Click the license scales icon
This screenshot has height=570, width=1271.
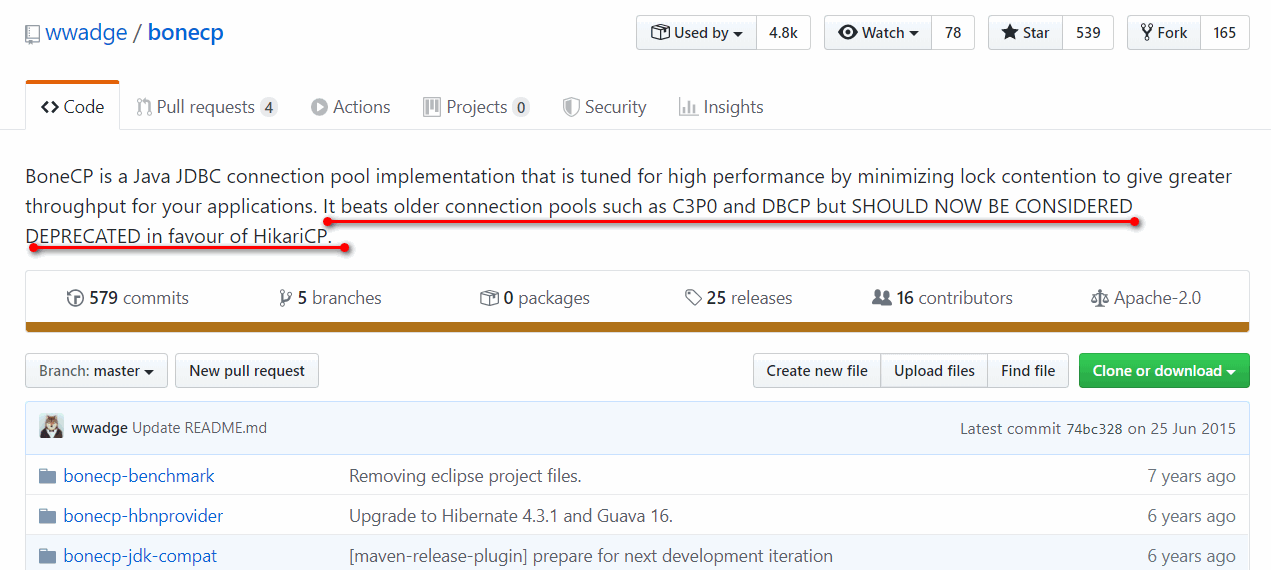[x=1100, y=298]
